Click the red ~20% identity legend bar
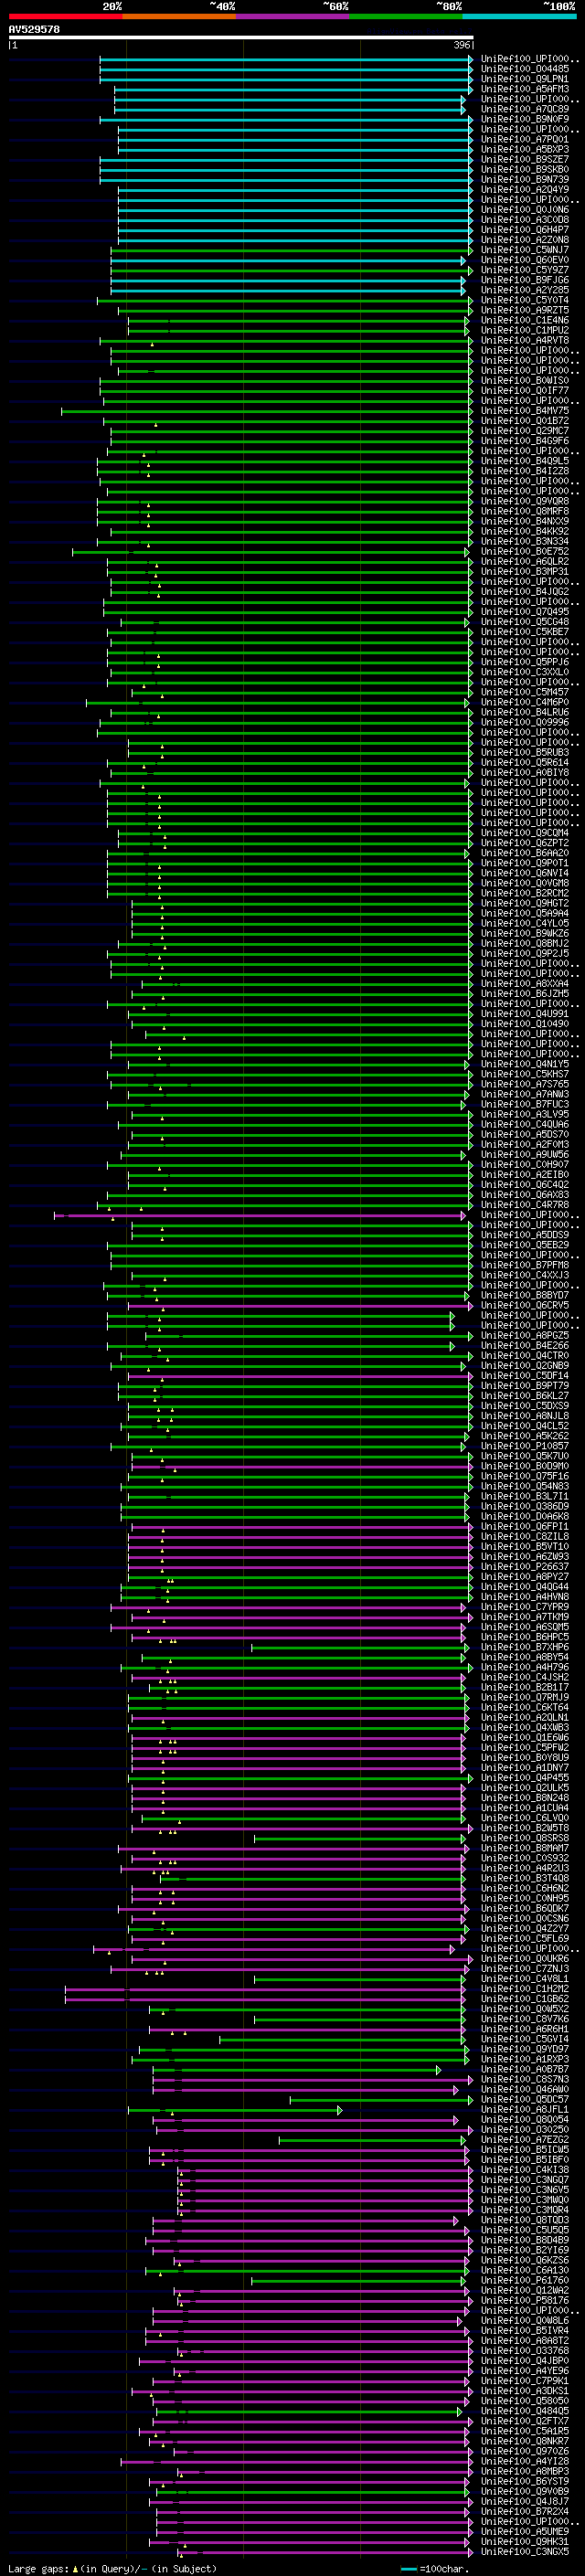The width and height of the screenshot is (585, 2576). [65, 16]
